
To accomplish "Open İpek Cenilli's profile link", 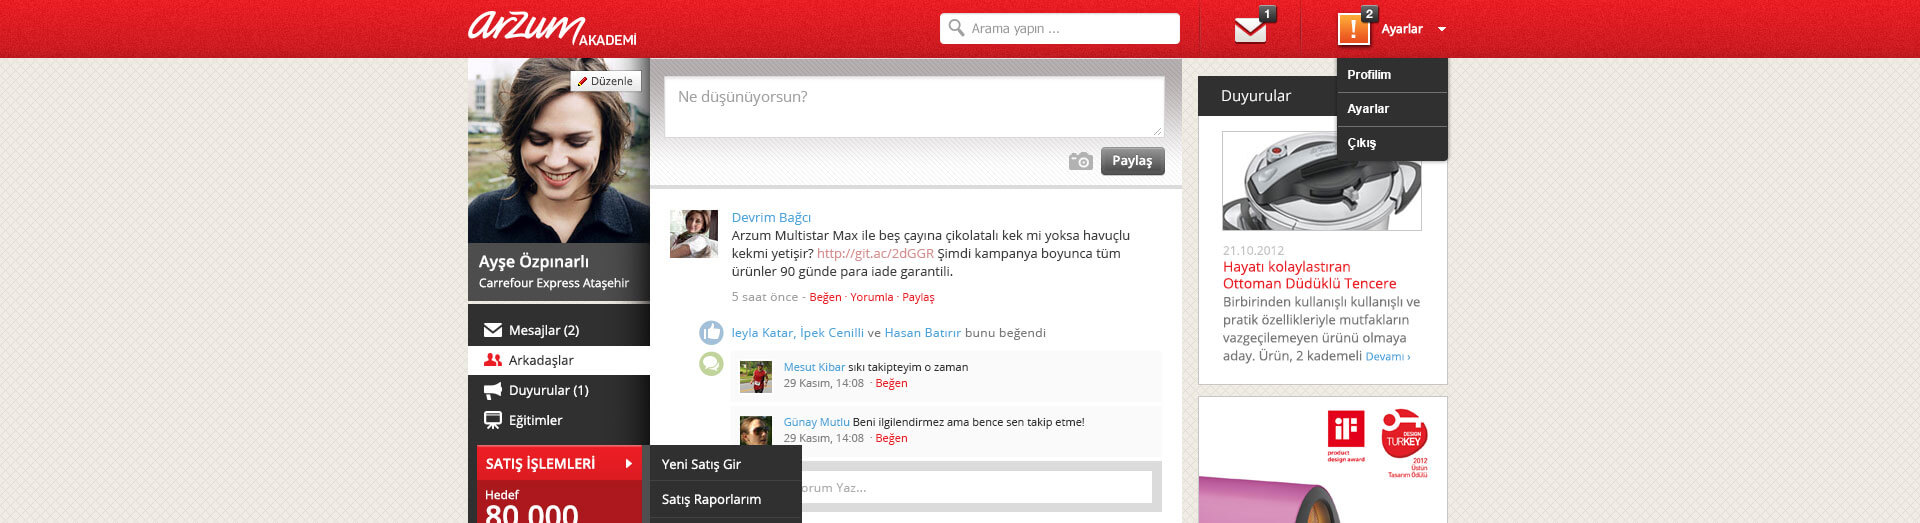I will click(832, 333).
